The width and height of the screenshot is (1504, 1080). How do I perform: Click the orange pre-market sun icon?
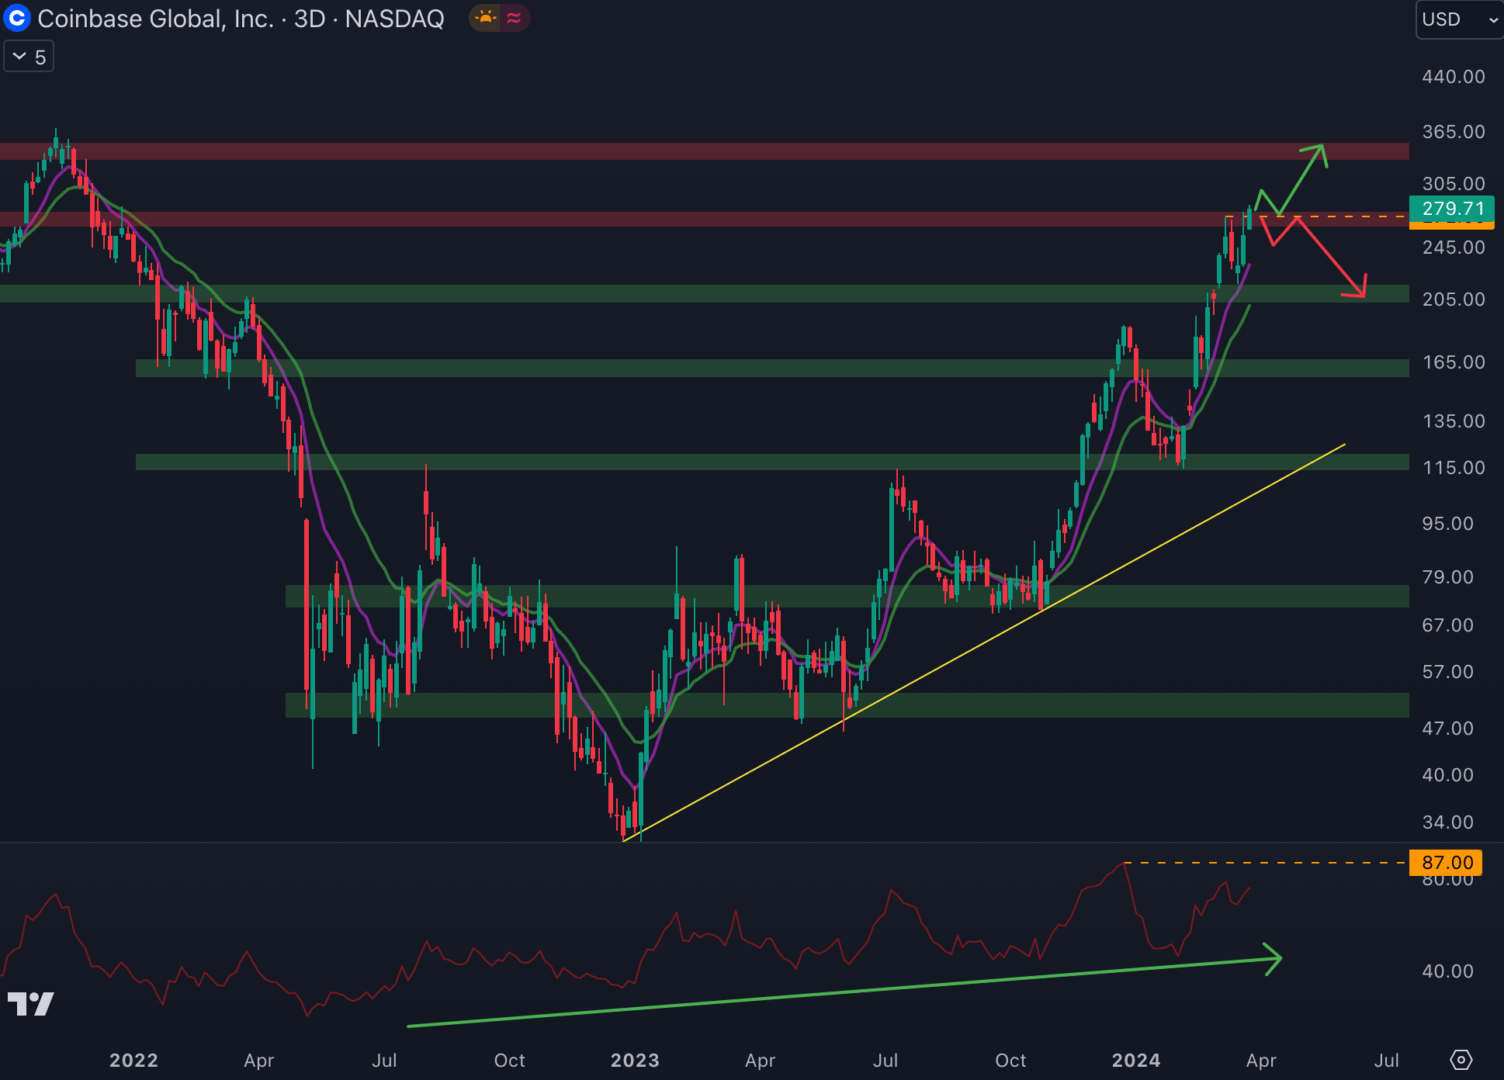point(485,18)
